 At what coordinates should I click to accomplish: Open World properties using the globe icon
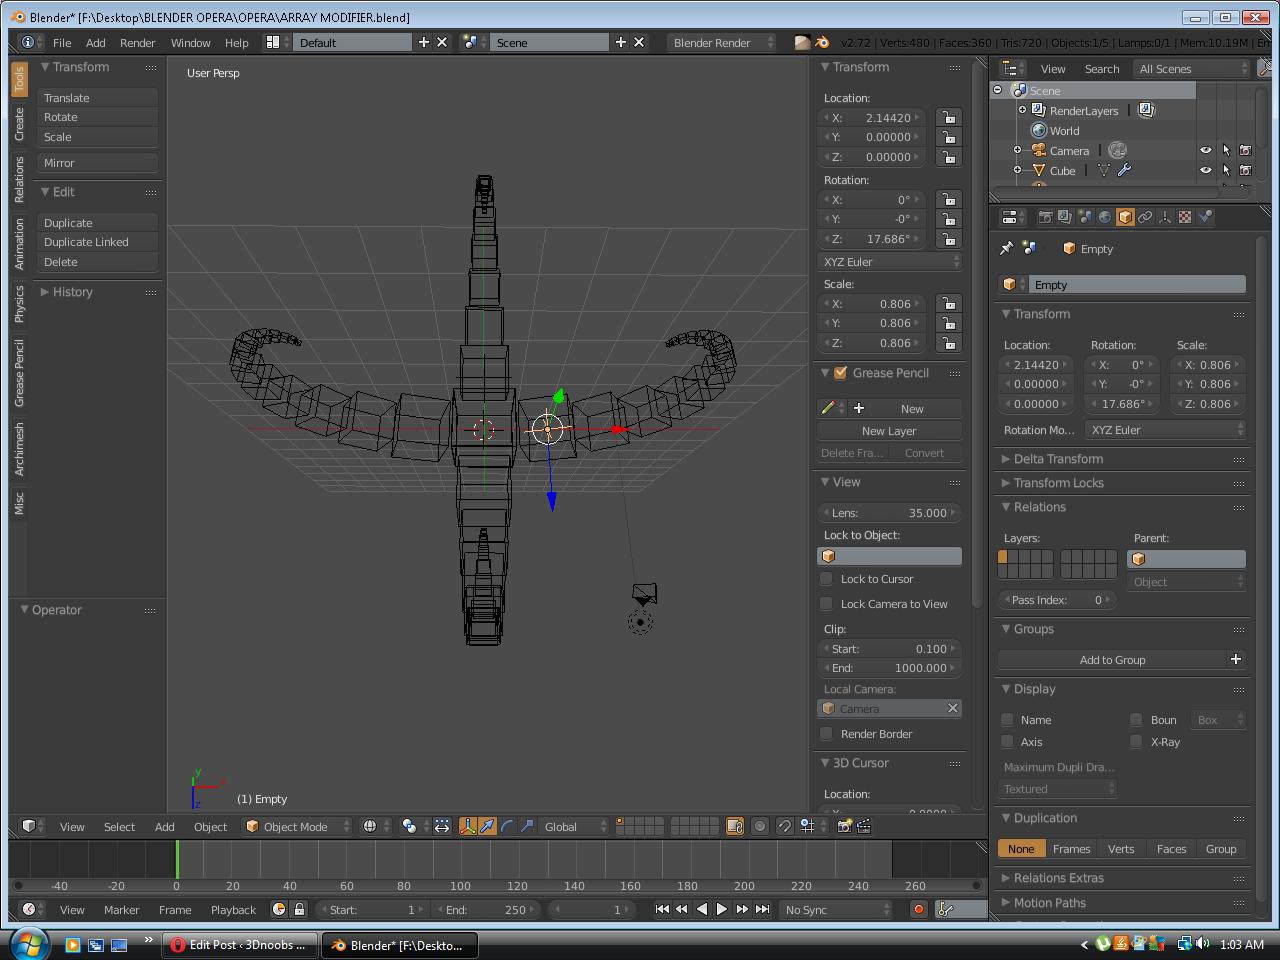click(1105, 216)
